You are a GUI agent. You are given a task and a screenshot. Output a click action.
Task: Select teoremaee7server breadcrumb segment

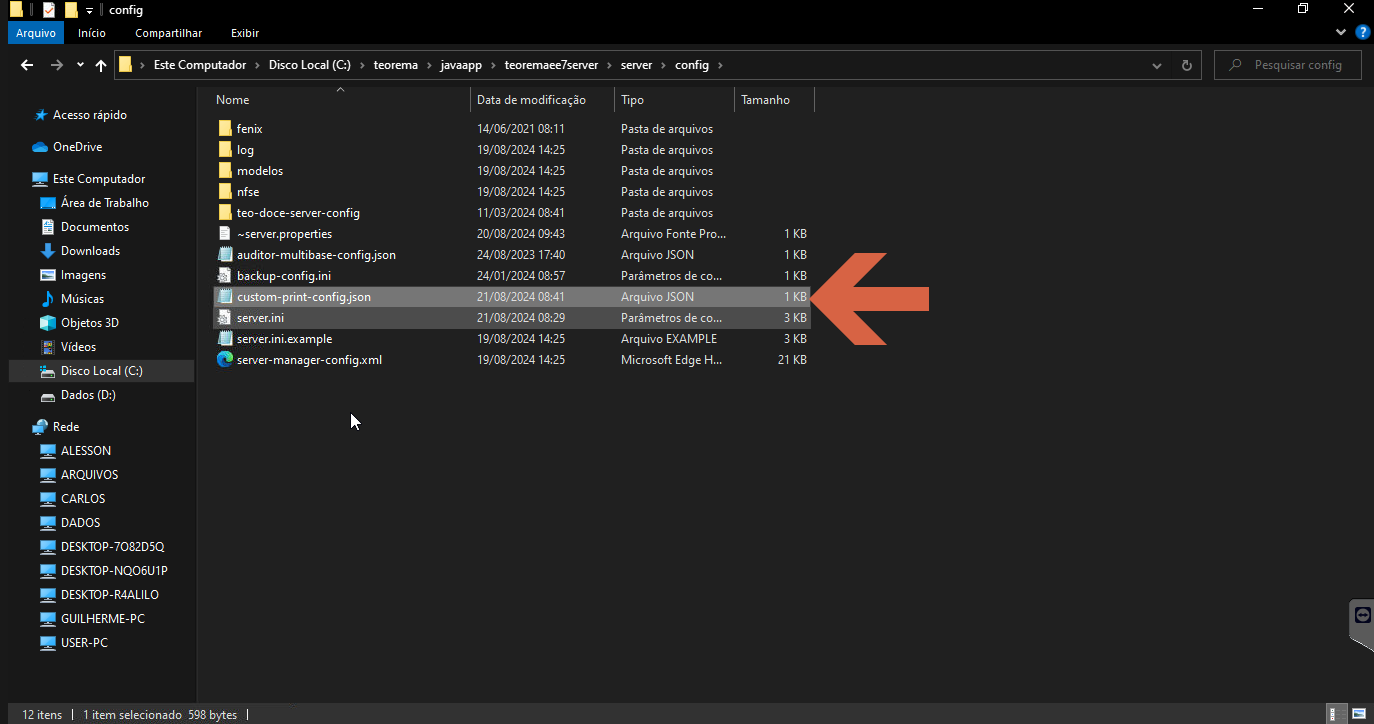pyautogui.click(x=551, y=65)
